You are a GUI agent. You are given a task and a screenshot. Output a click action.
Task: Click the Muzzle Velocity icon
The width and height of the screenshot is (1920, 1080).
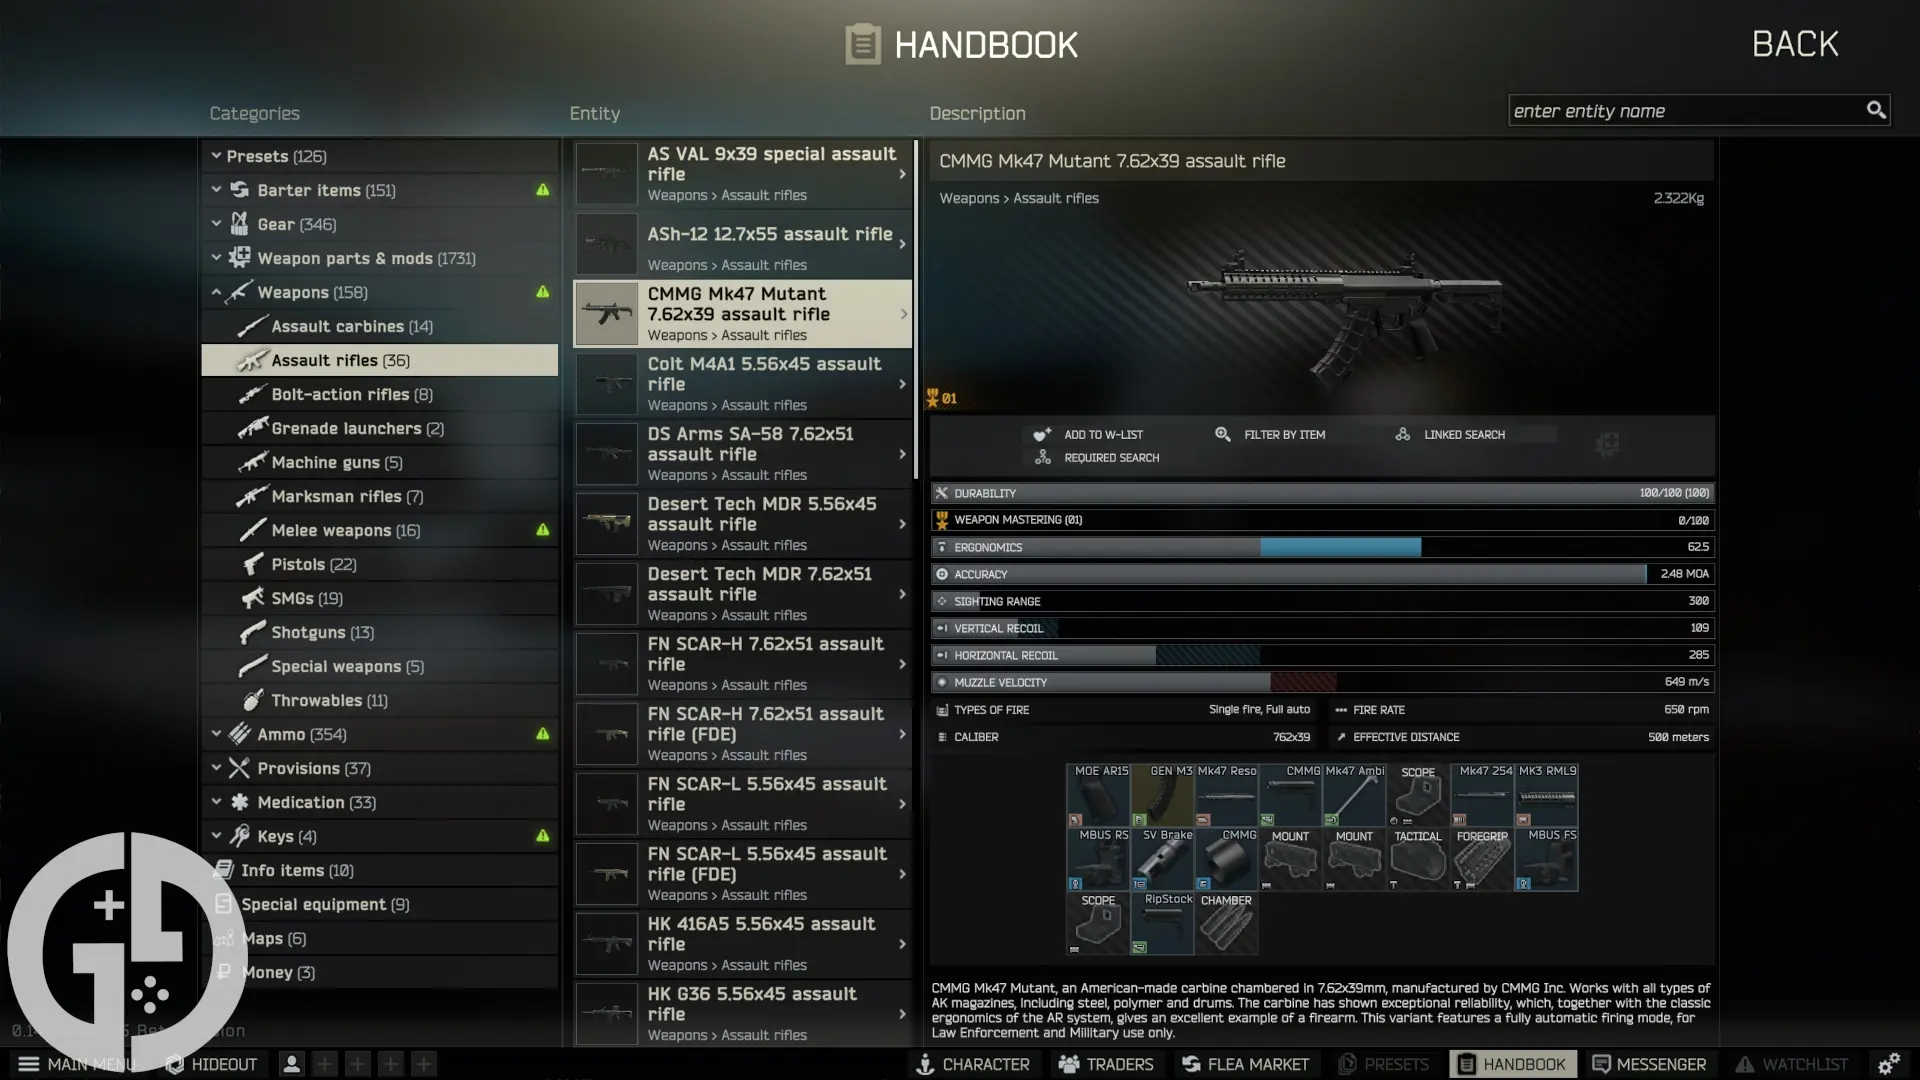pyautogui.click(x=940, y=682)
